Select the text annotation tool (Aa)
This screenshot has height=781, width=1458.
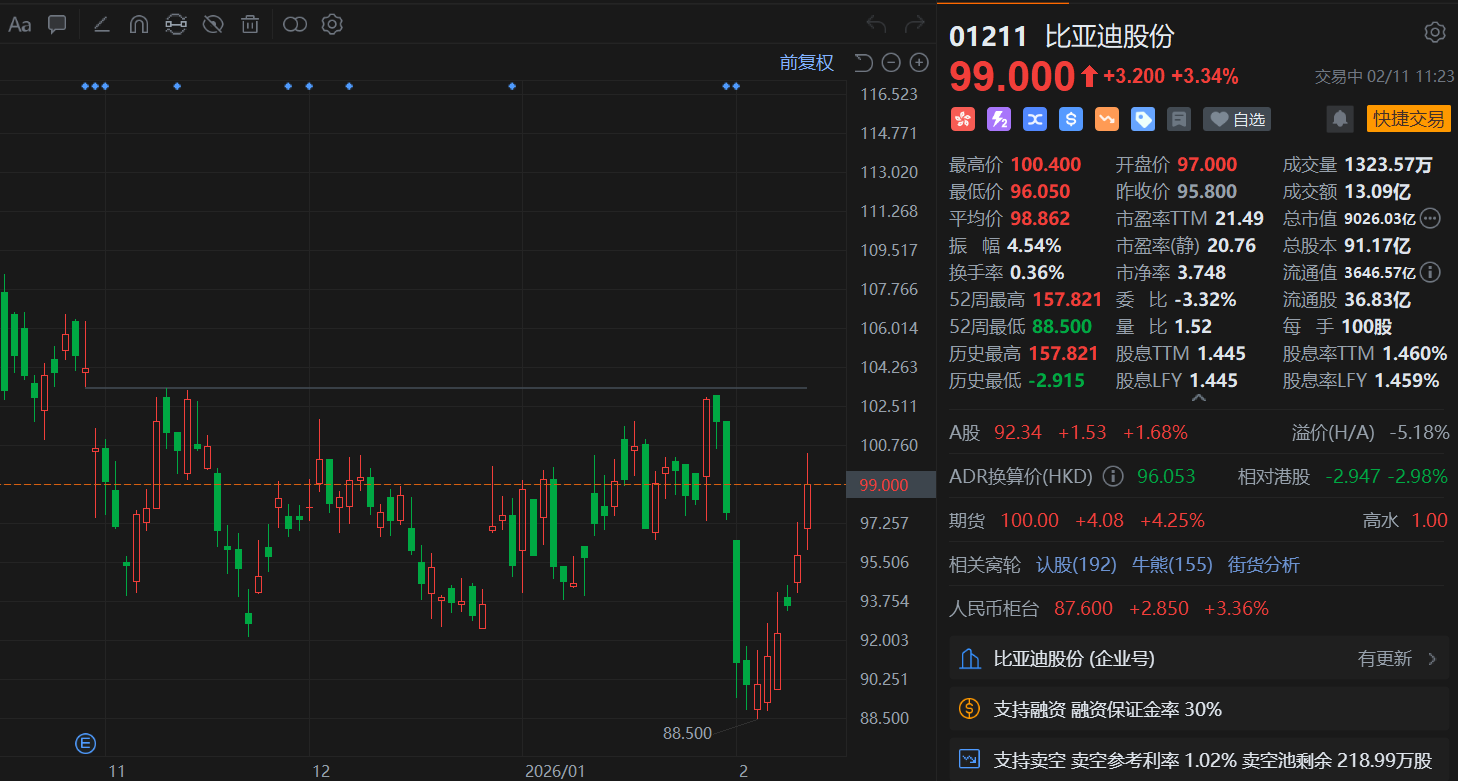[19, 24]
